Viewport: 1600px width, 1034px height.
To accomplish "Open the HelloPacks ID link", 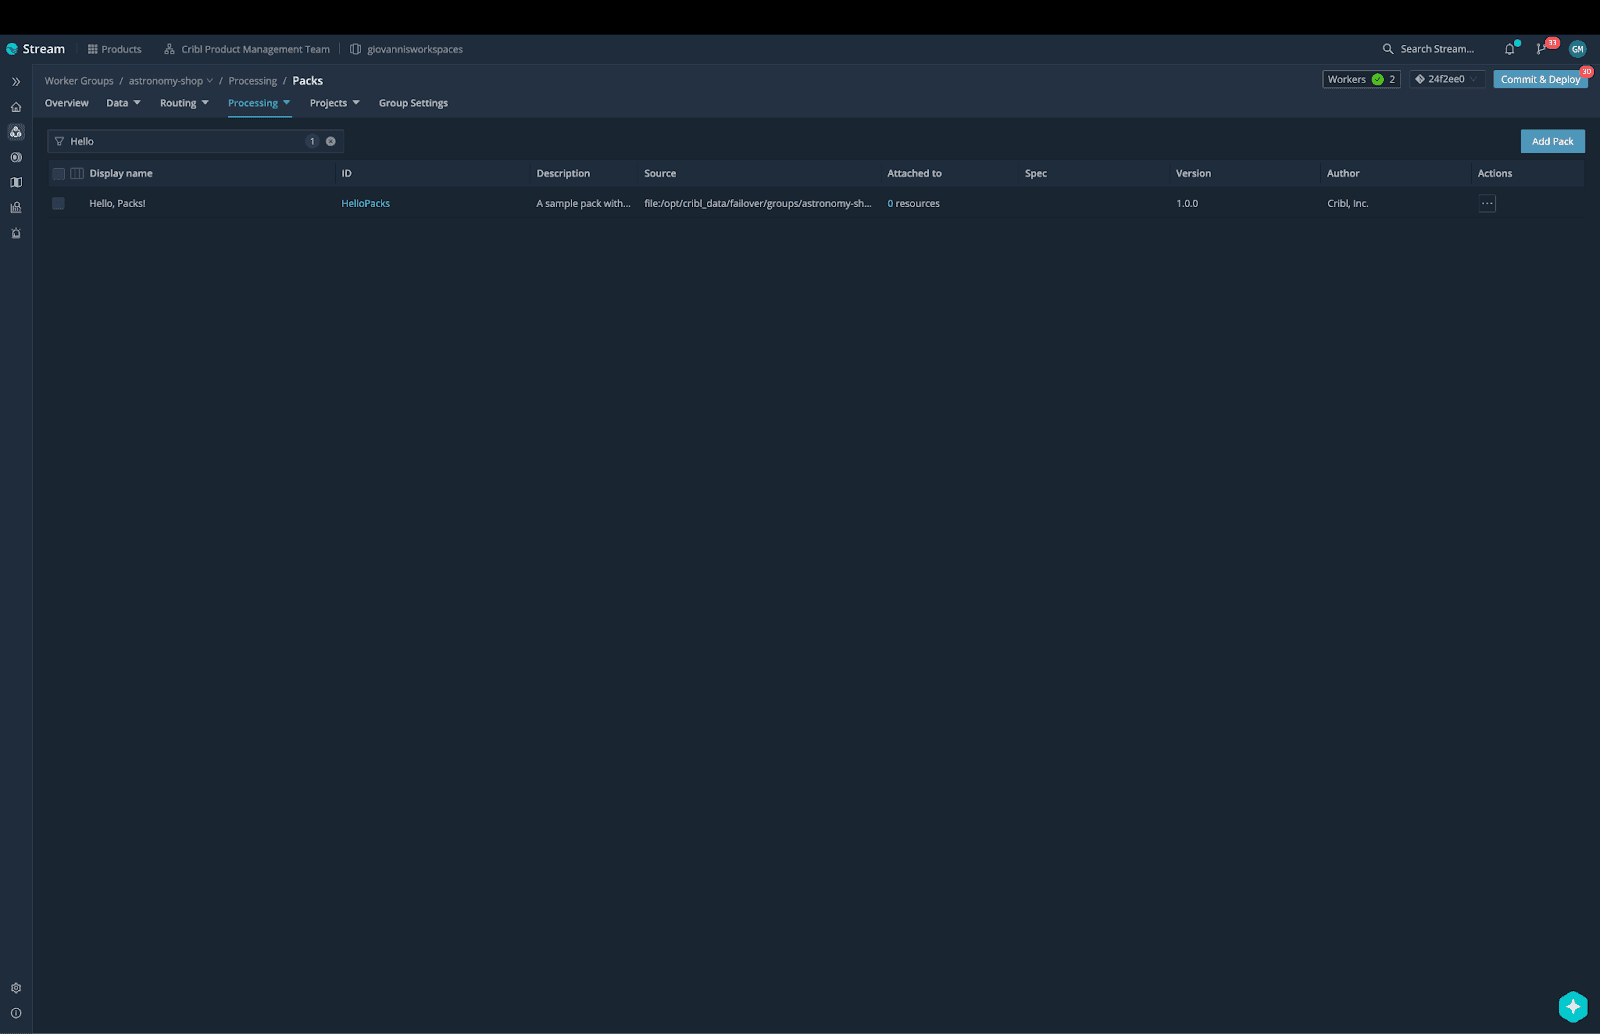I will coord(365,204).
